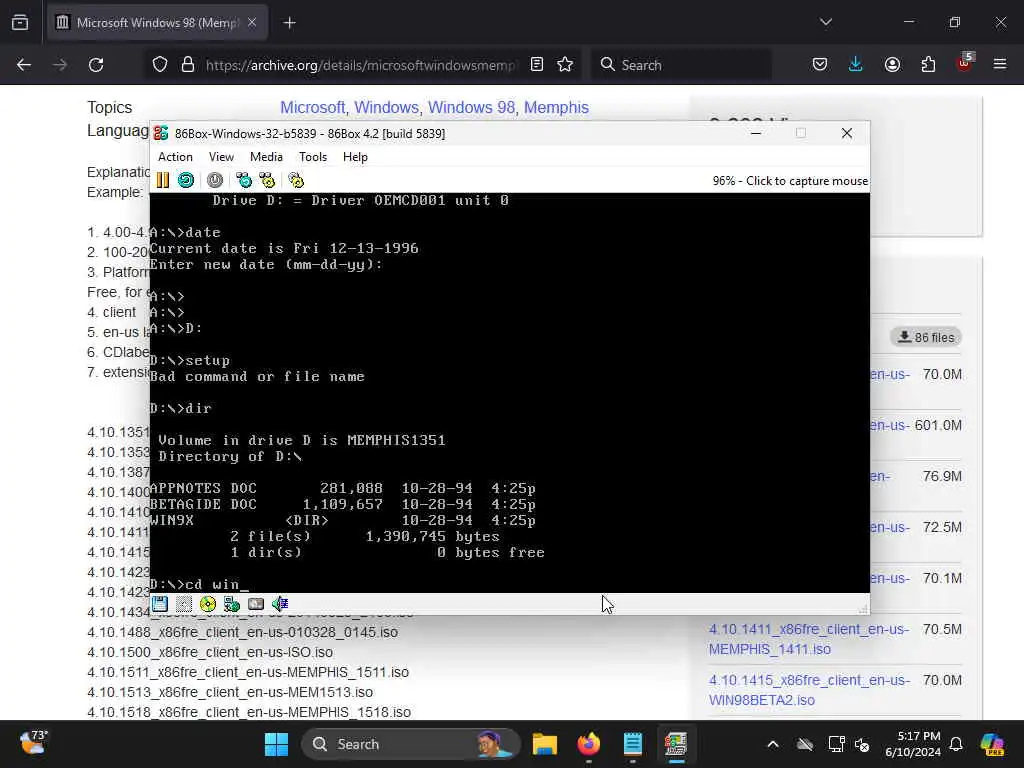1024x768 pixels.
Task: Open the Help menu in 86Box
Action: [355, 157]
